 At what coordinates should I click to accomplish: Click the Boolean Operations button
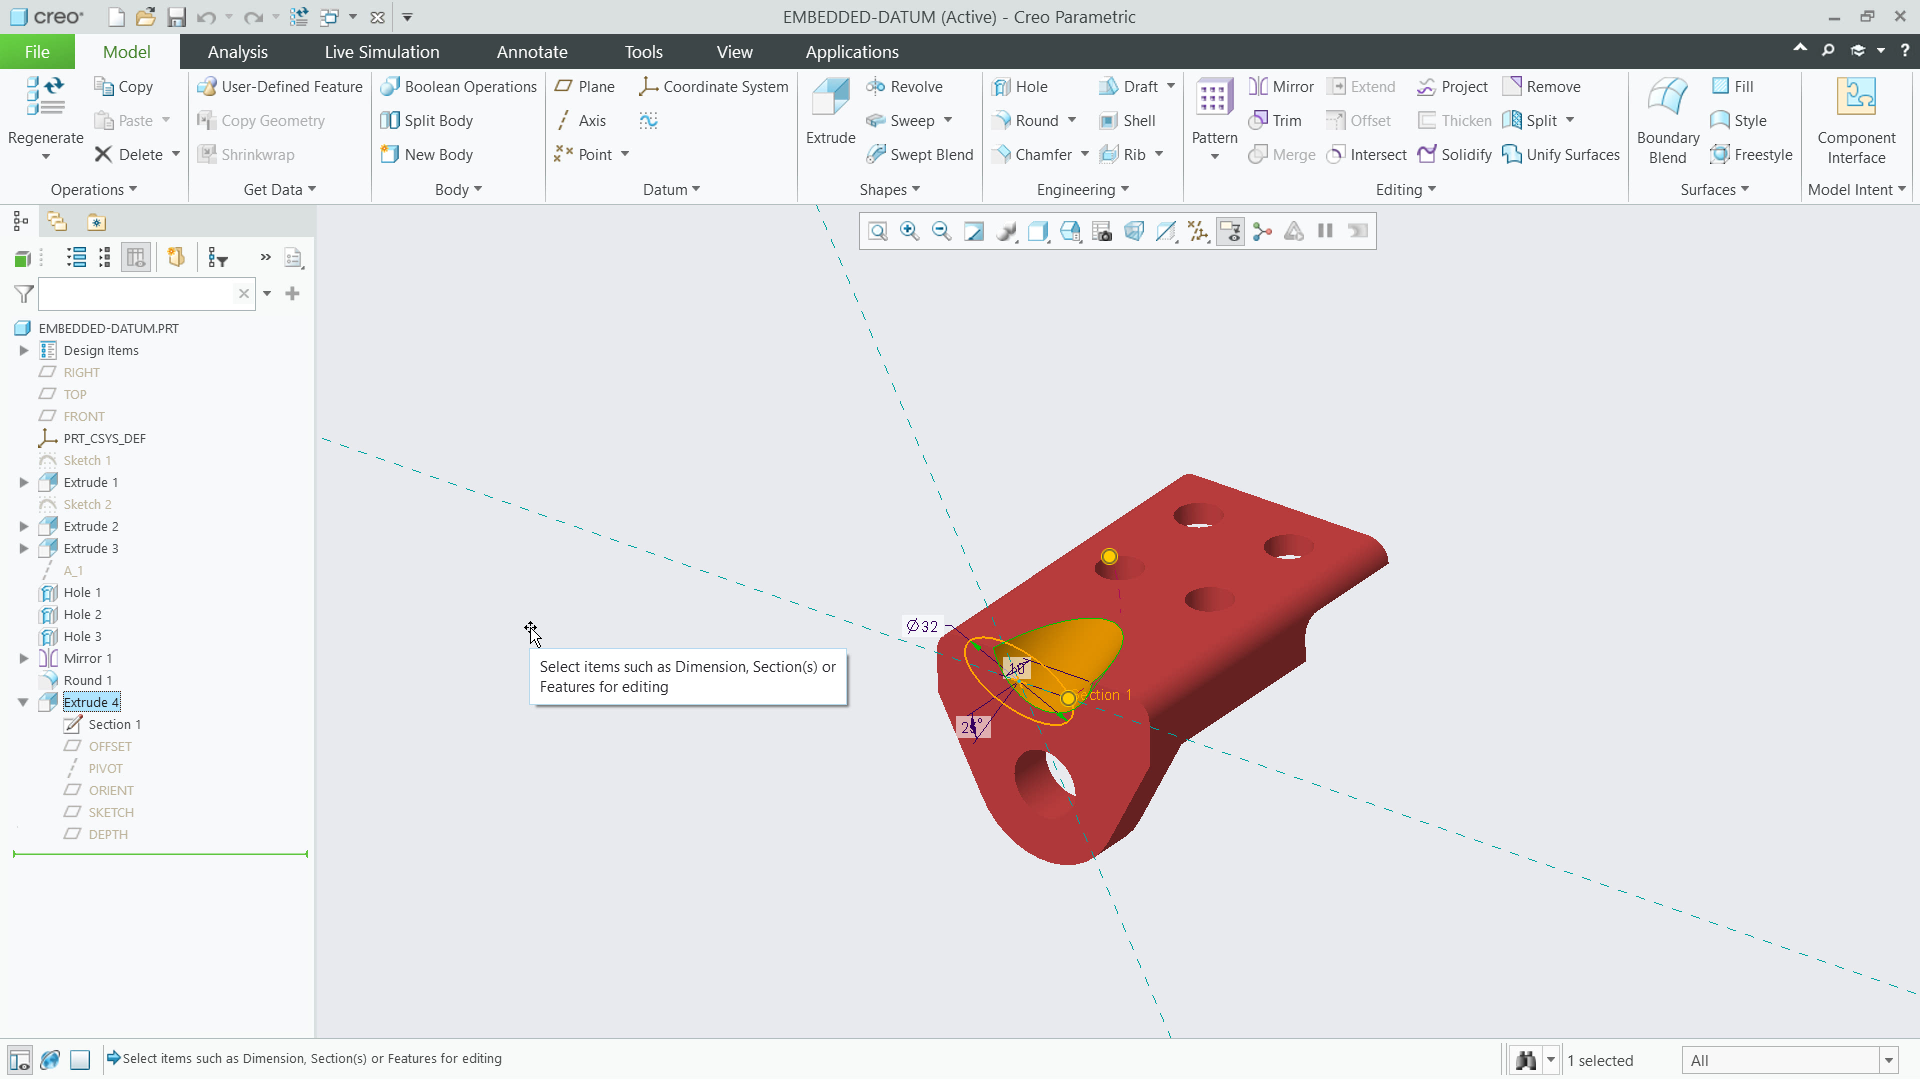pyautogui.click(x=459, y=87)
